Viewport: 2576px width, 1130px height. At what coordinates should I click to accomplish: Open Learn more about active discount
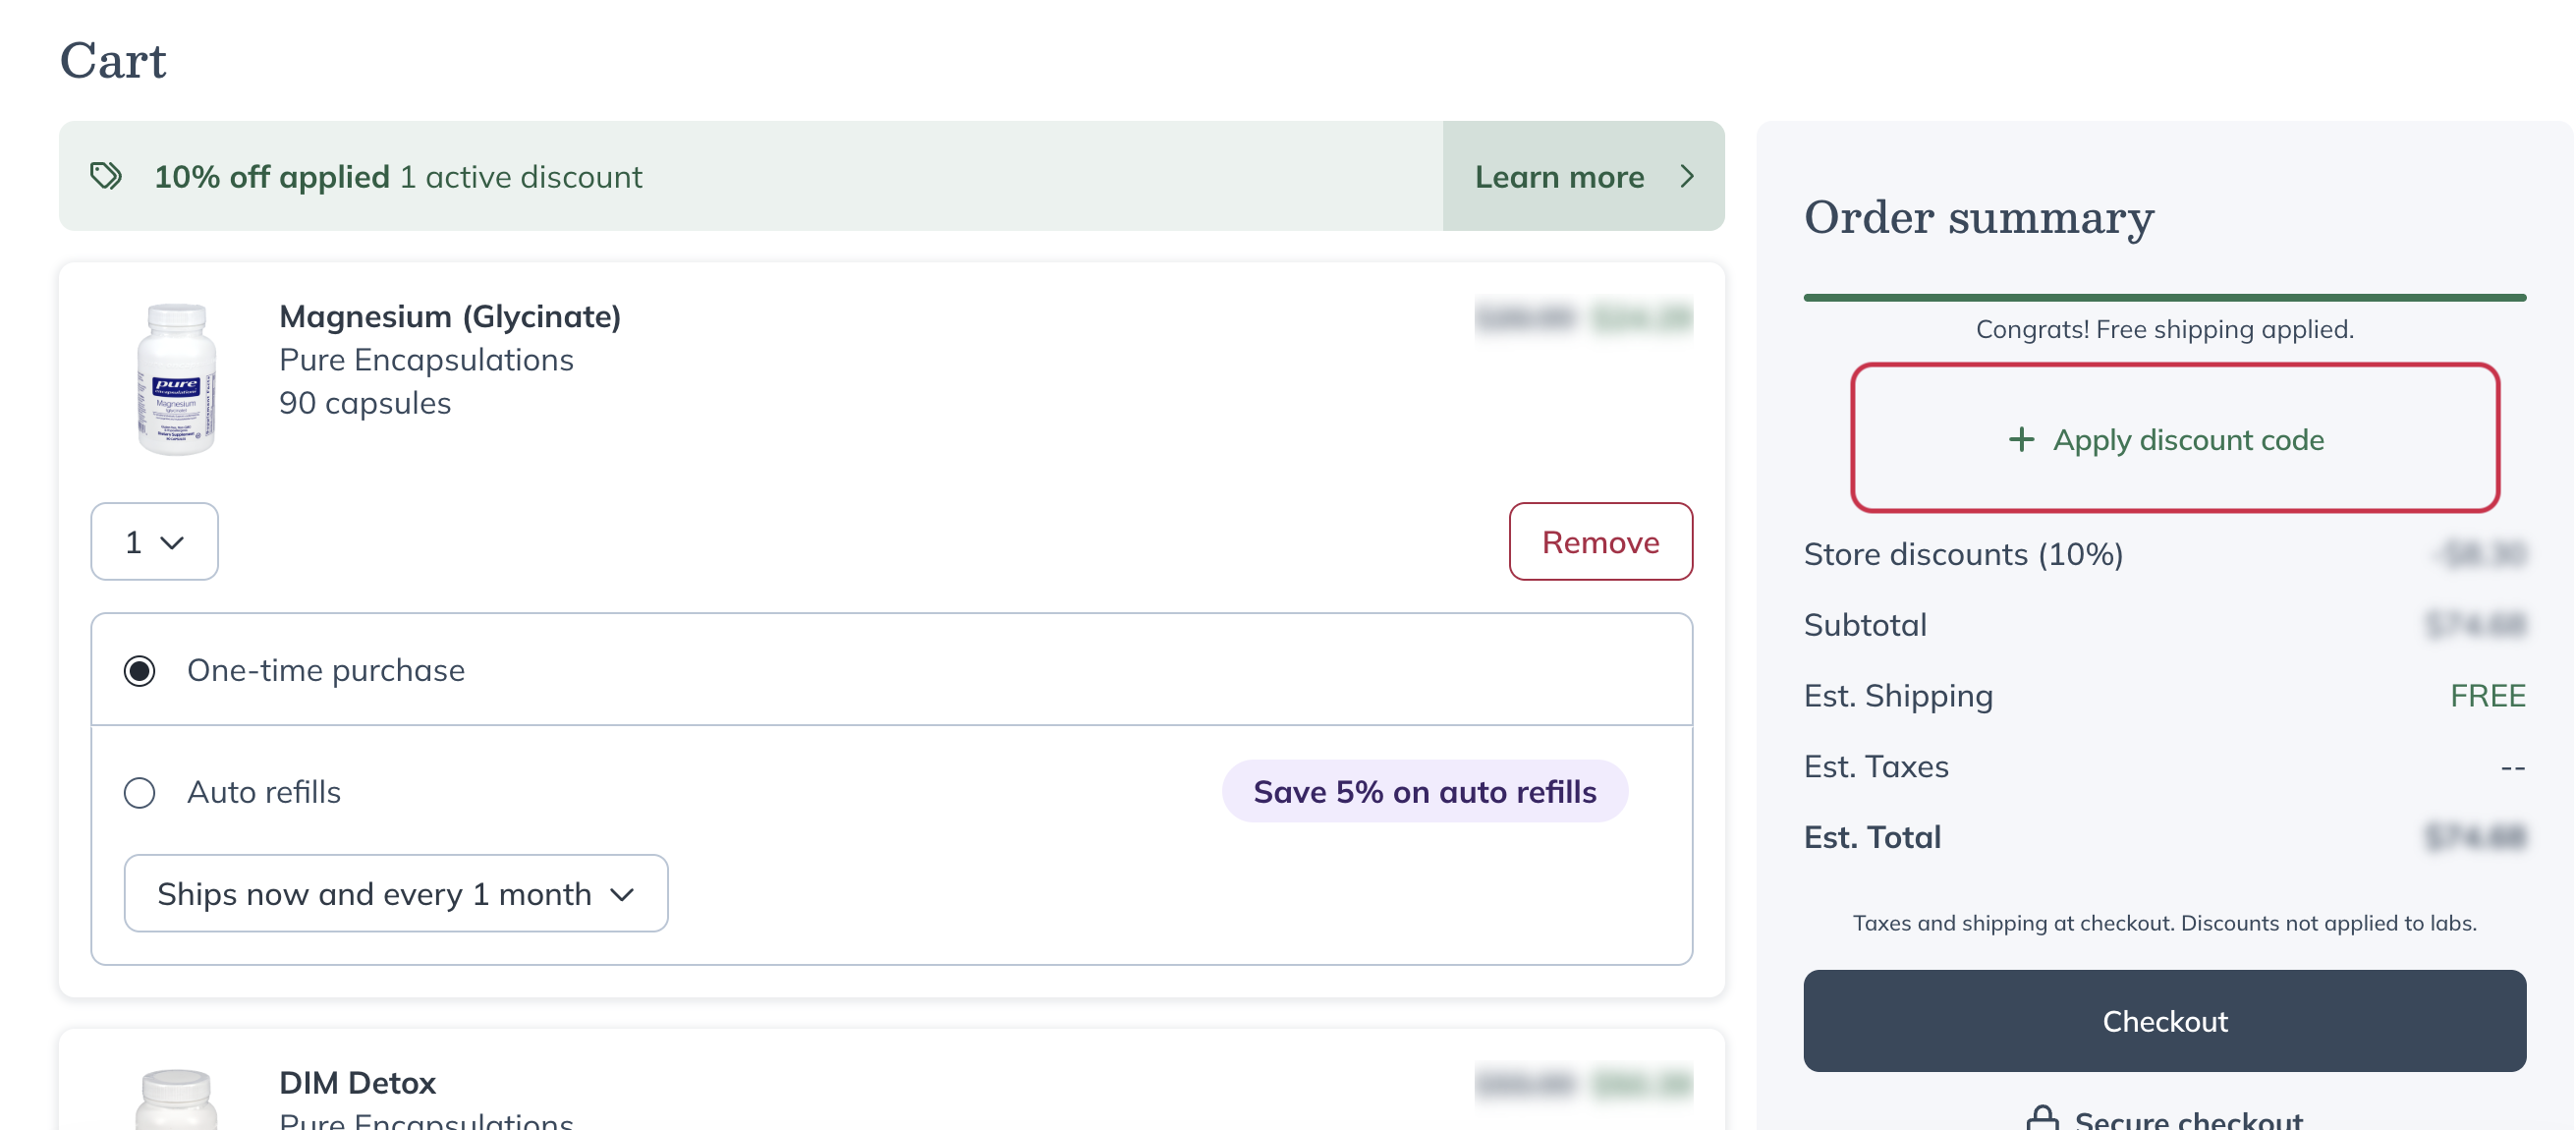point(1558,177)
